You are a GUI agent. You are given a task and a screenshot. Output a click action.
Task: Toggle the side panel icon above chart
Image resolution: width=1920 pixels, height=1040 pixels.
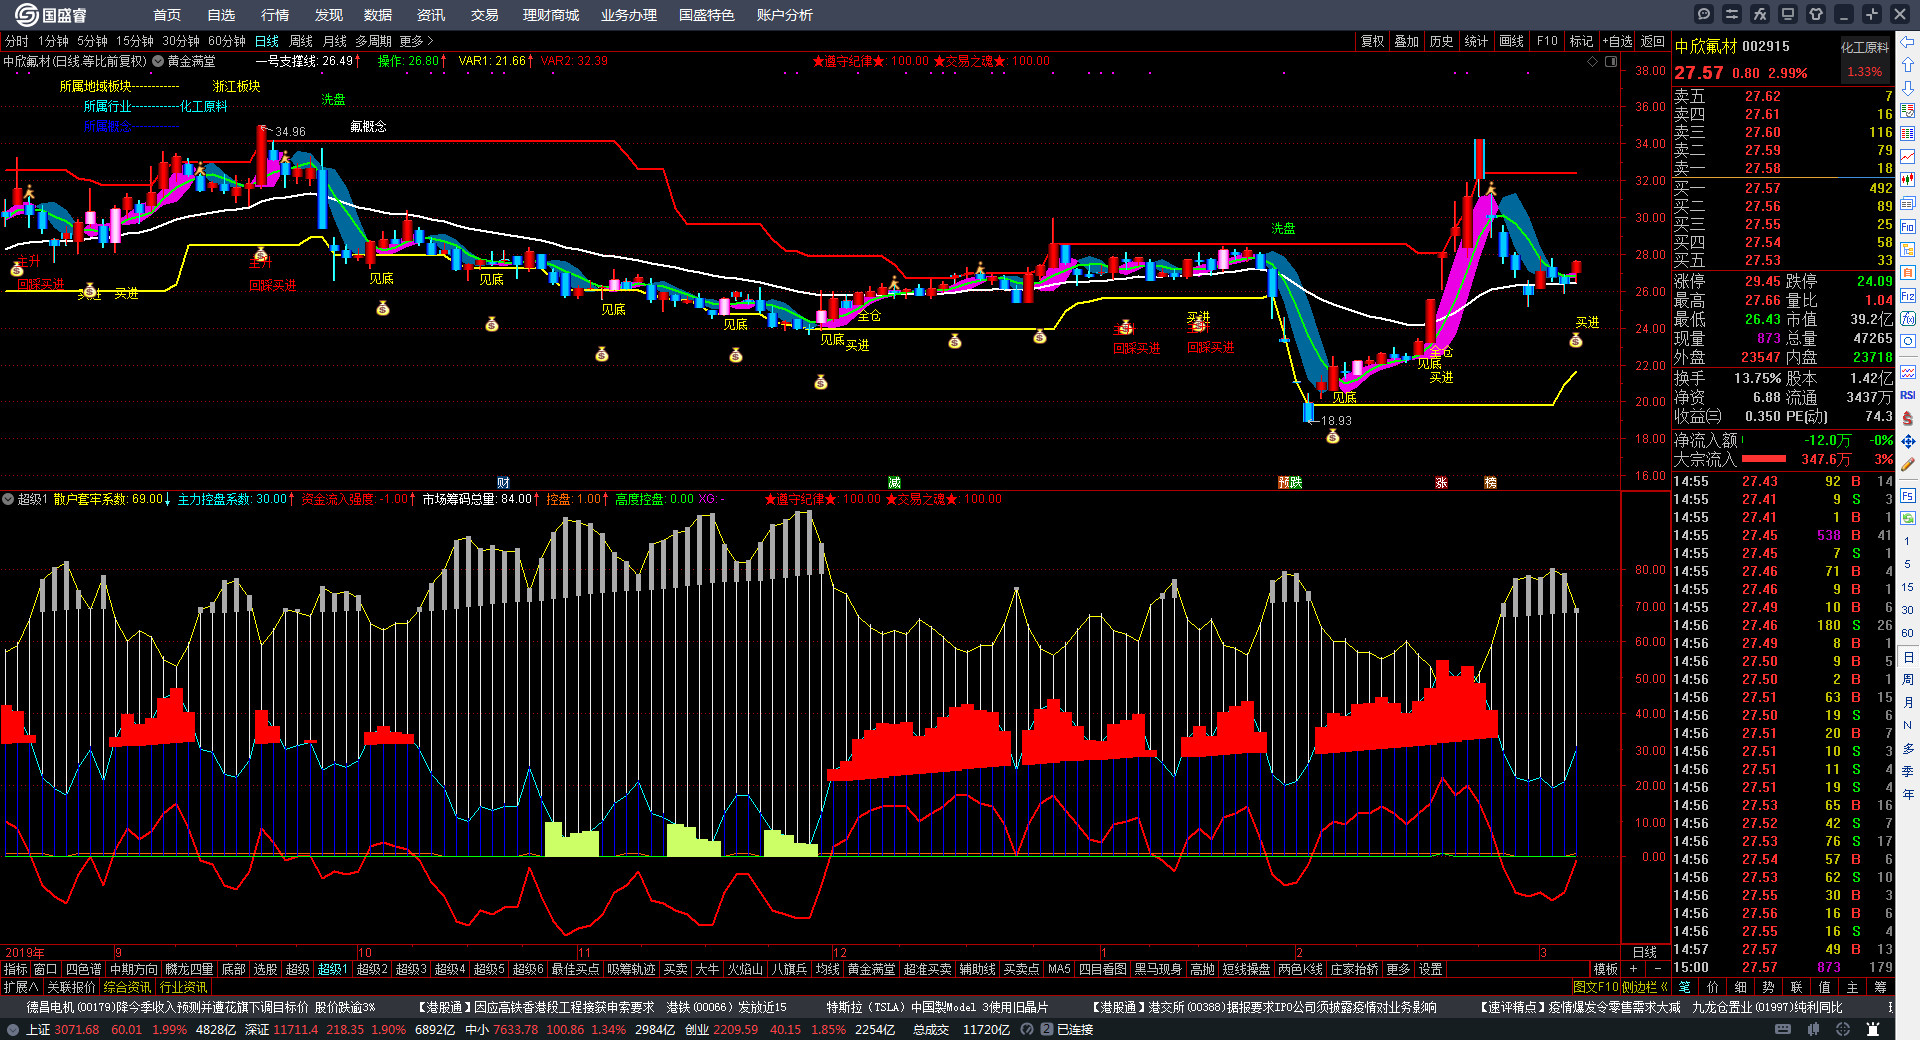(1611, 61)
